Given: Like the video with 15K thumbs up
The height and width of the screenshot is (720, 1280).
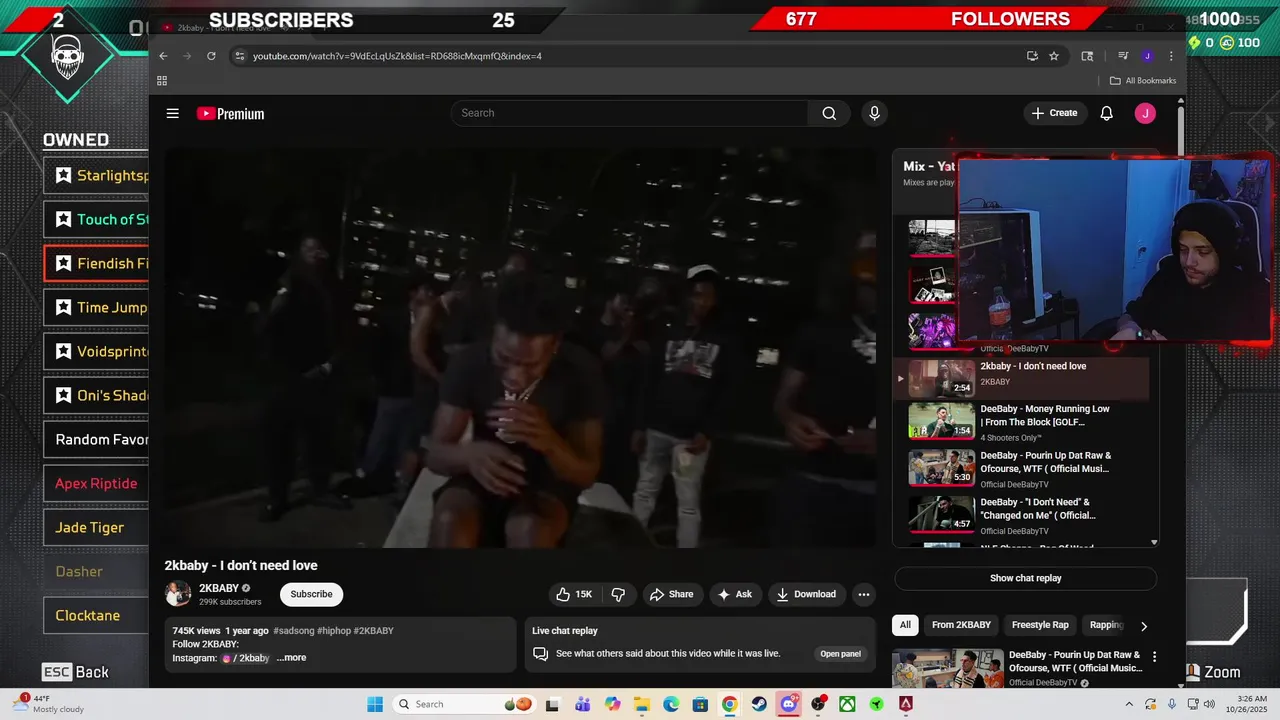Looking at the screenshot, I should coord(575,594).
